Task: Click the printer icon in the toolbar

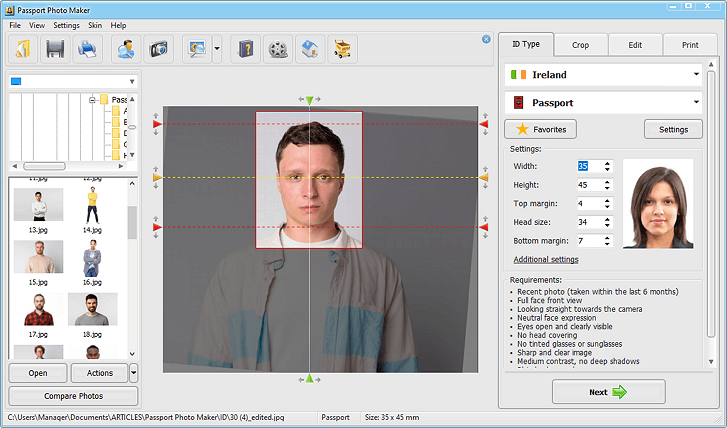Action: (x=87, y=49)
